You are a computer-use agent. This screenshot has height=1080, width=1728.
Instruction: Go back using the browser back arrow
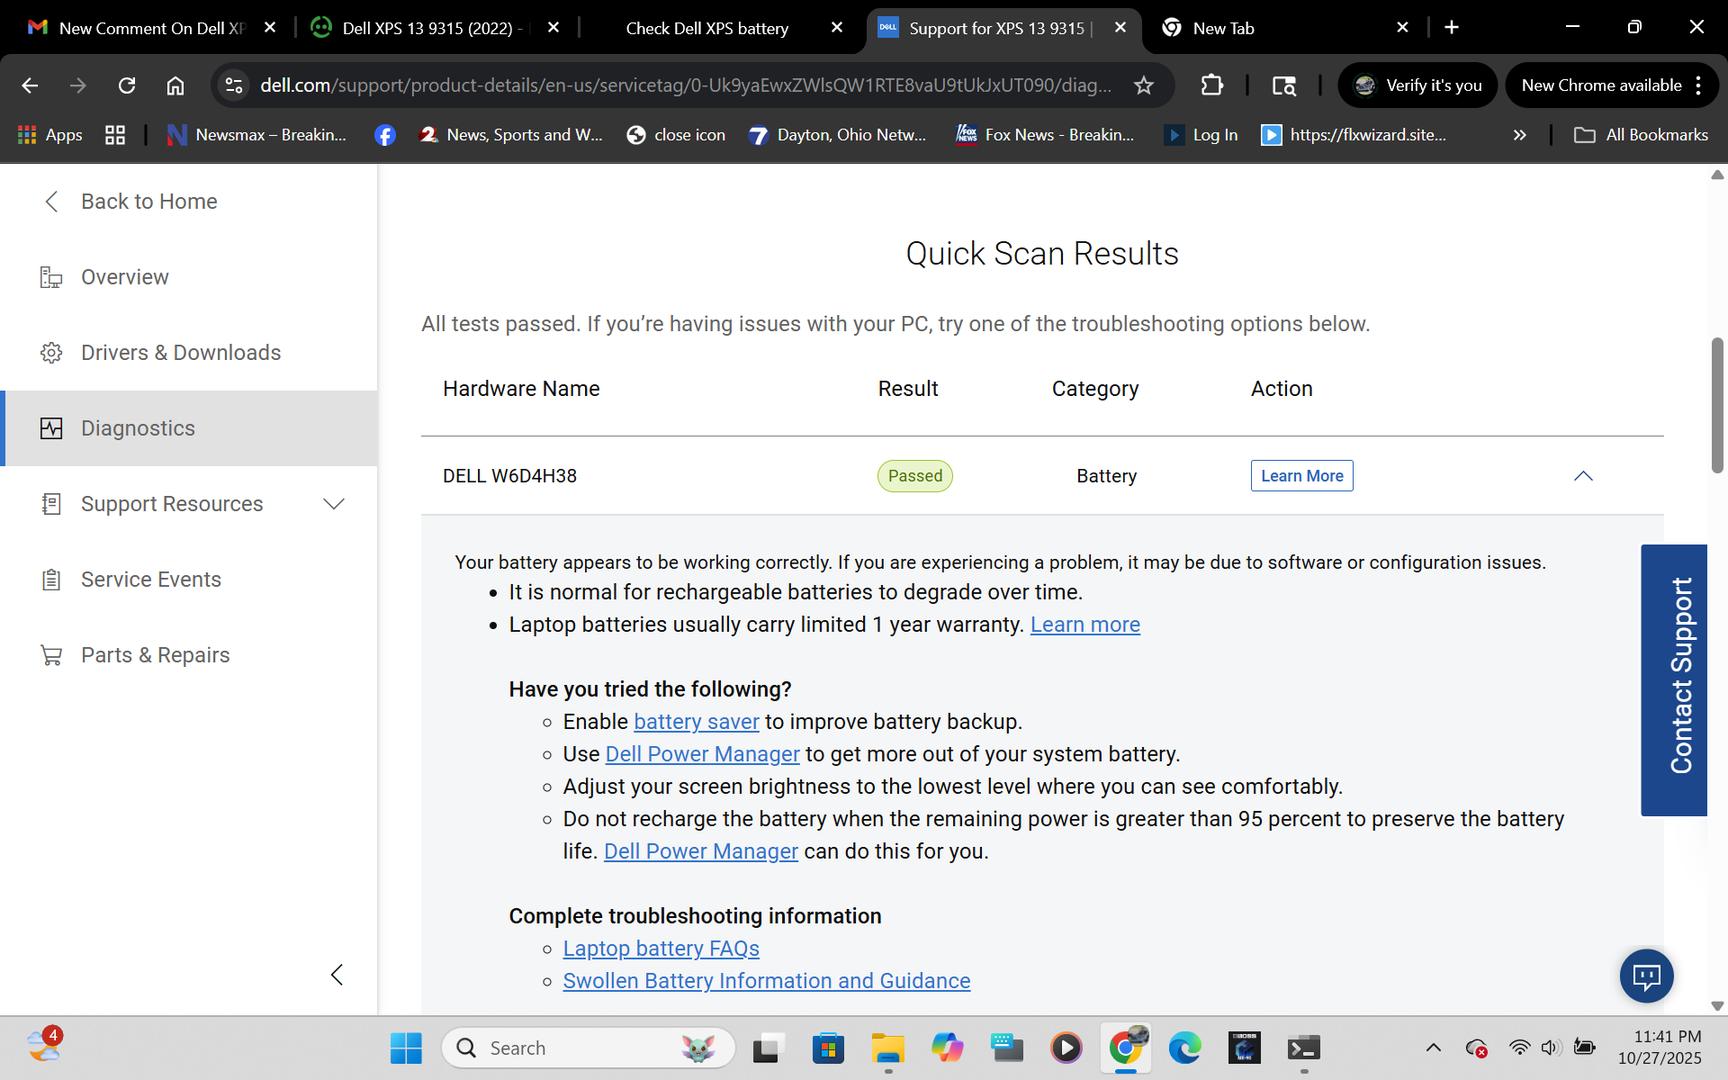30,86
